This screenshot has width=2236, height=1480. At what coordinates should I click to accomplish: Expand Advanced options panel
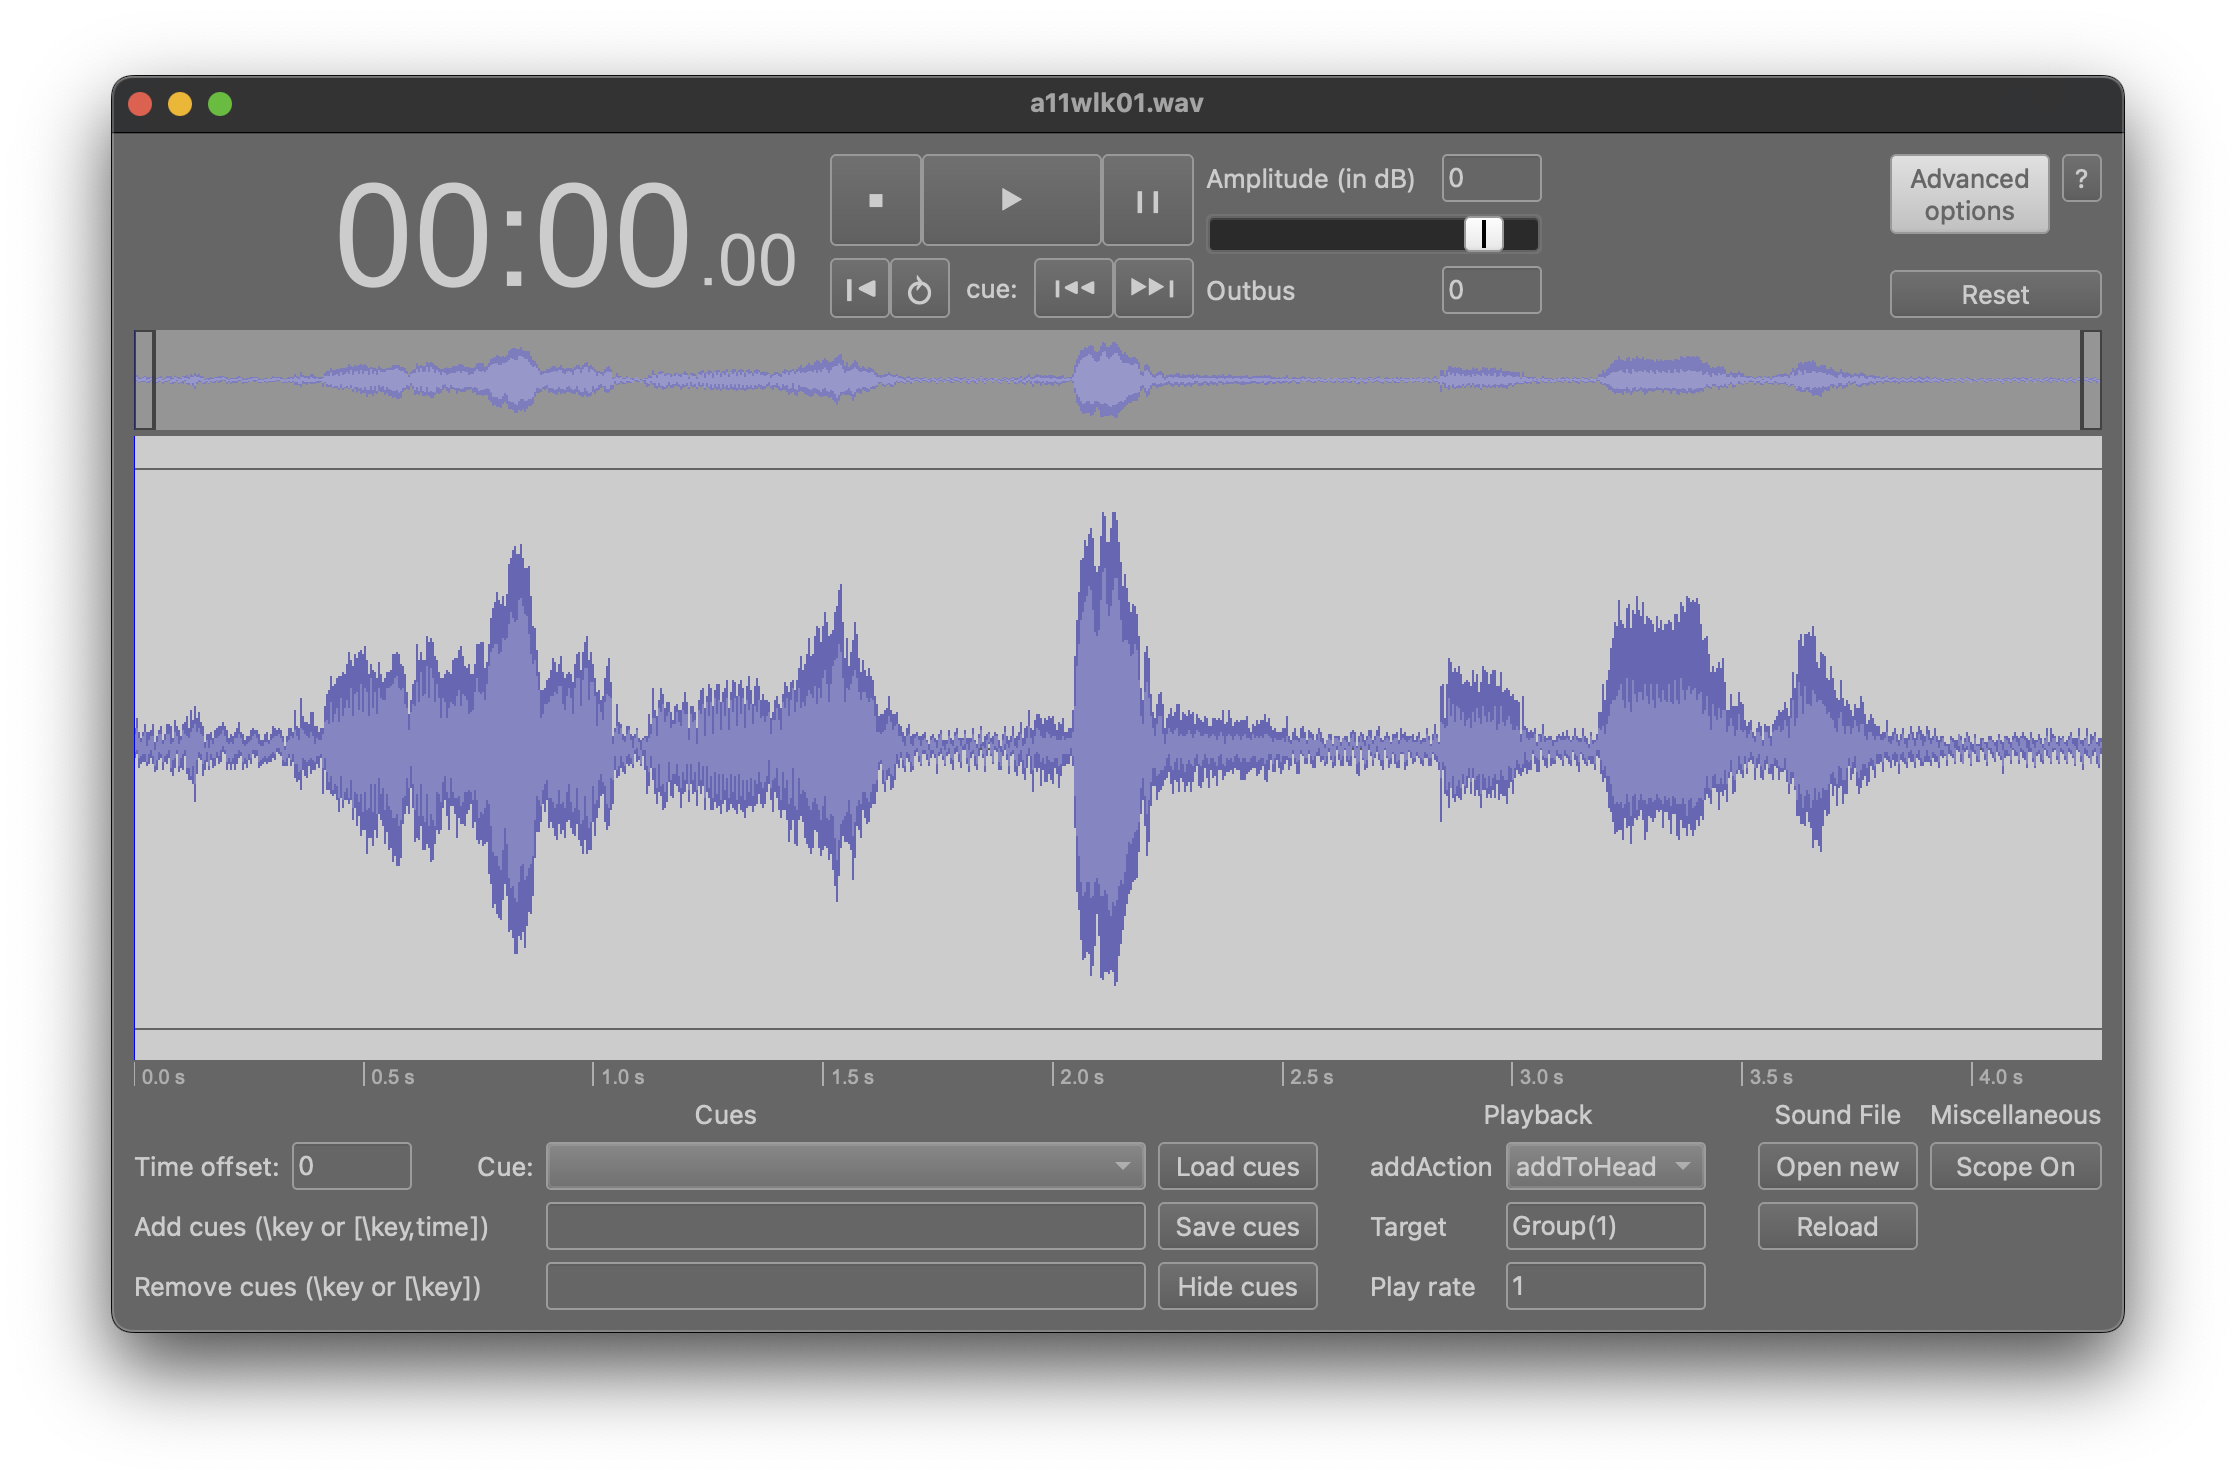point(1968,195)
